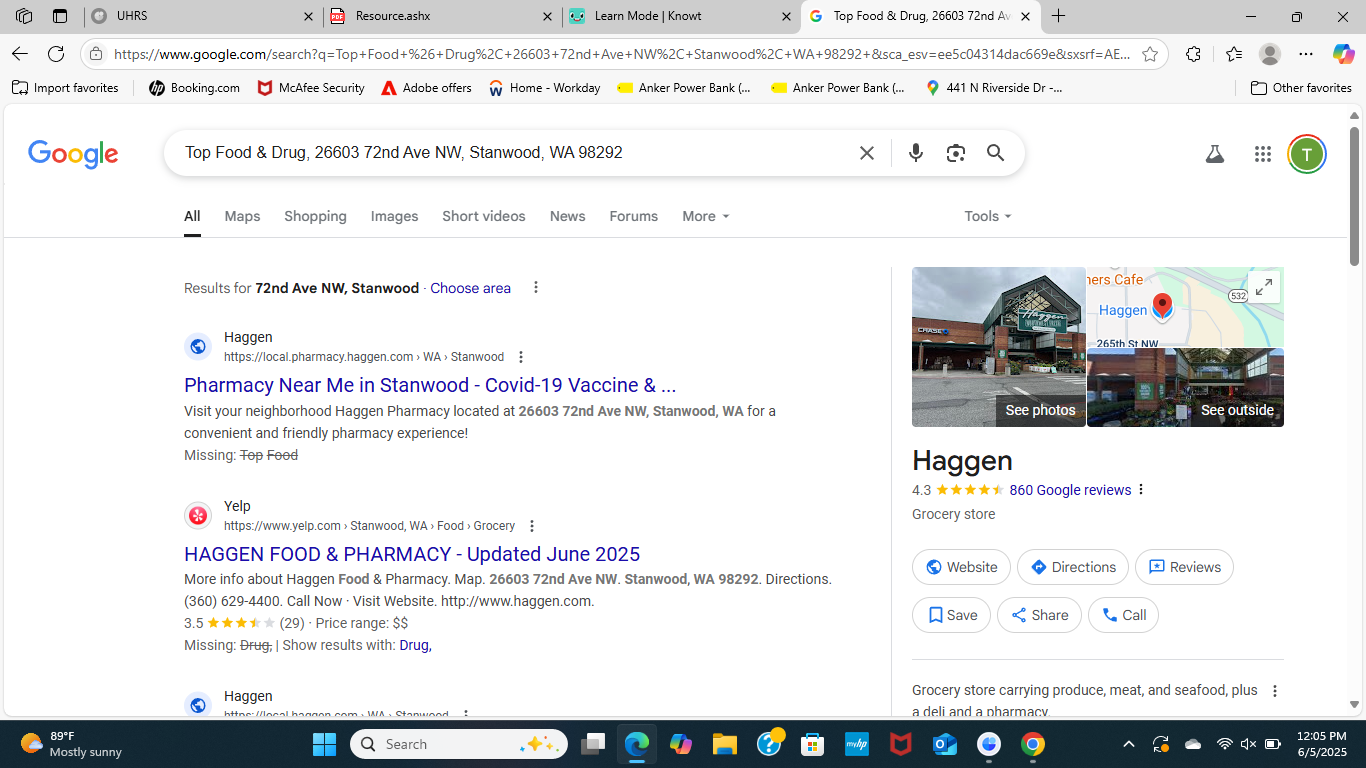Expand the Haggen map view
1366x768 pixels.
(1264, 287)
